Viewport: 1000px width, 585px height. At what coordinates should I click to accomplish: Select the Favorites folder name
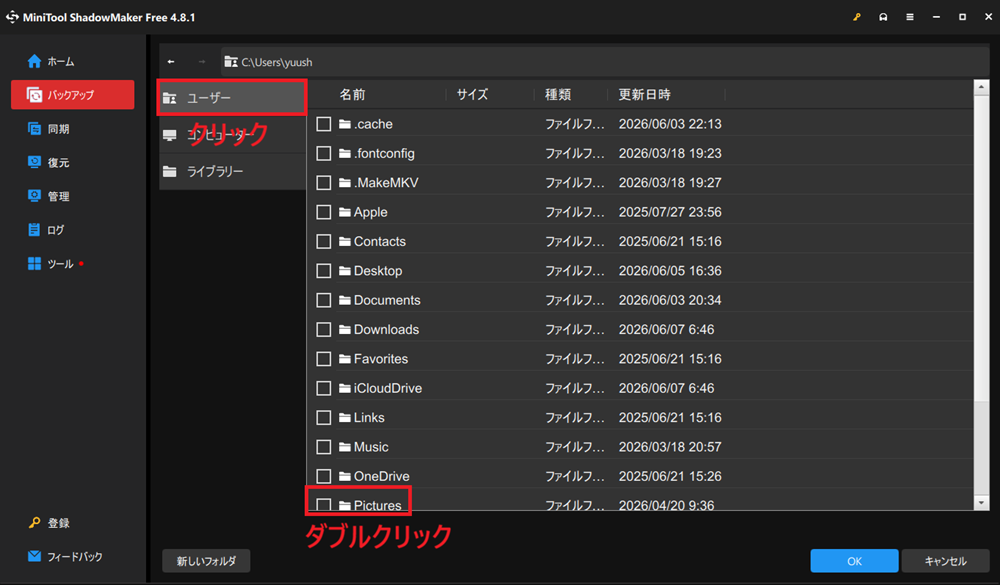tap(381, 359)
